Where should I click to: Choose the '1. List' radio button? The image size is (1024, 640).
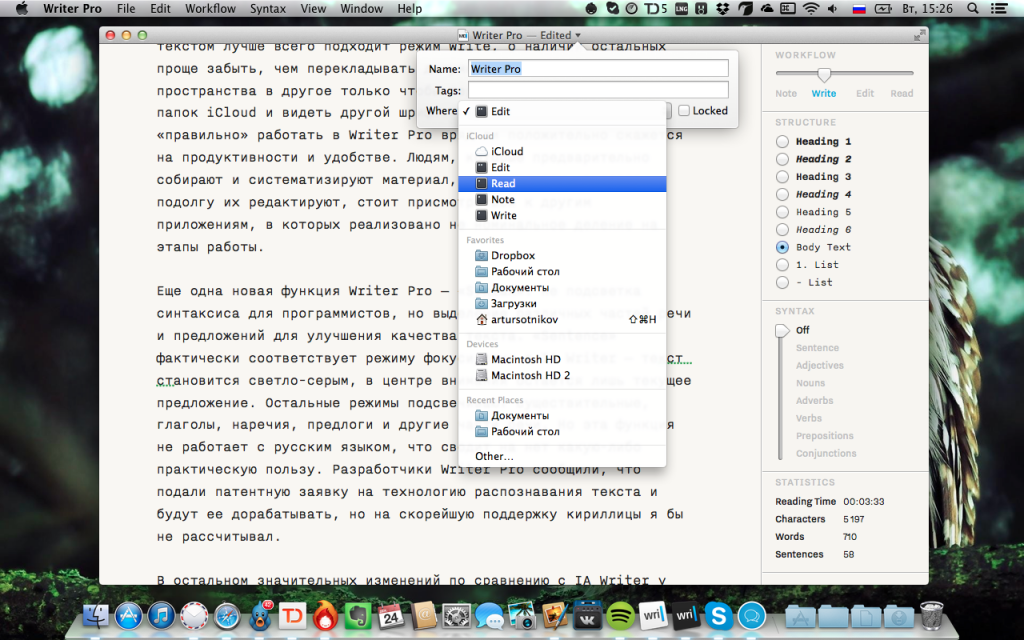782,265
